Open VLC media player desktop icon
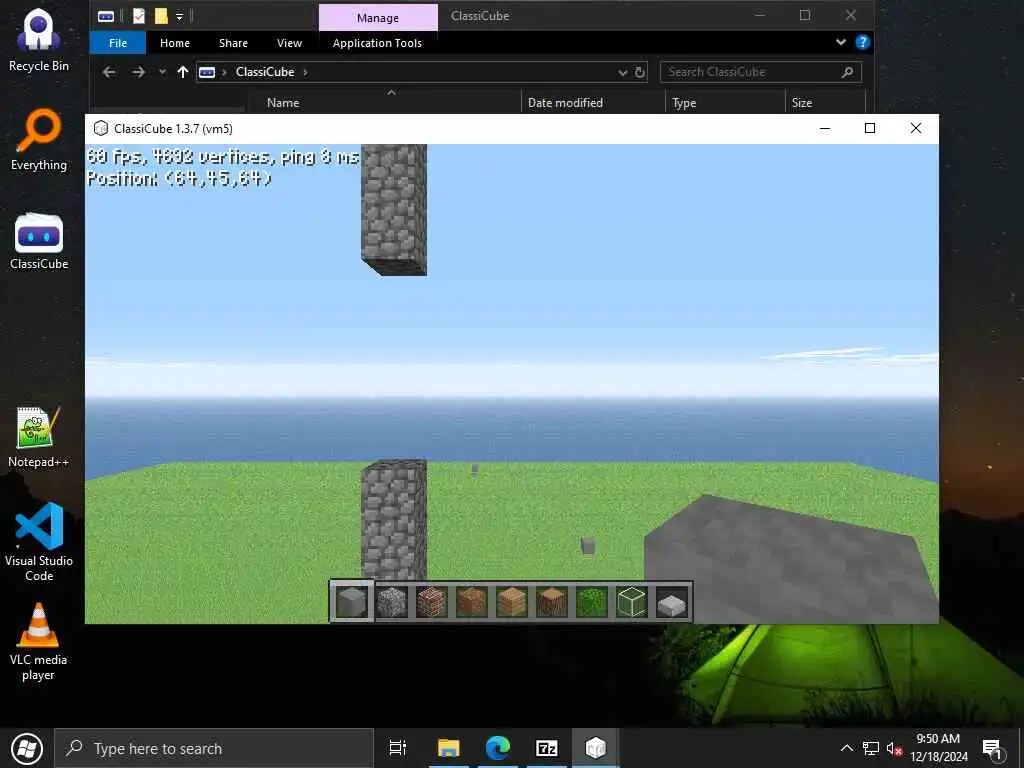Viewport: 1024px width, 768px height. tap(39, 642)
